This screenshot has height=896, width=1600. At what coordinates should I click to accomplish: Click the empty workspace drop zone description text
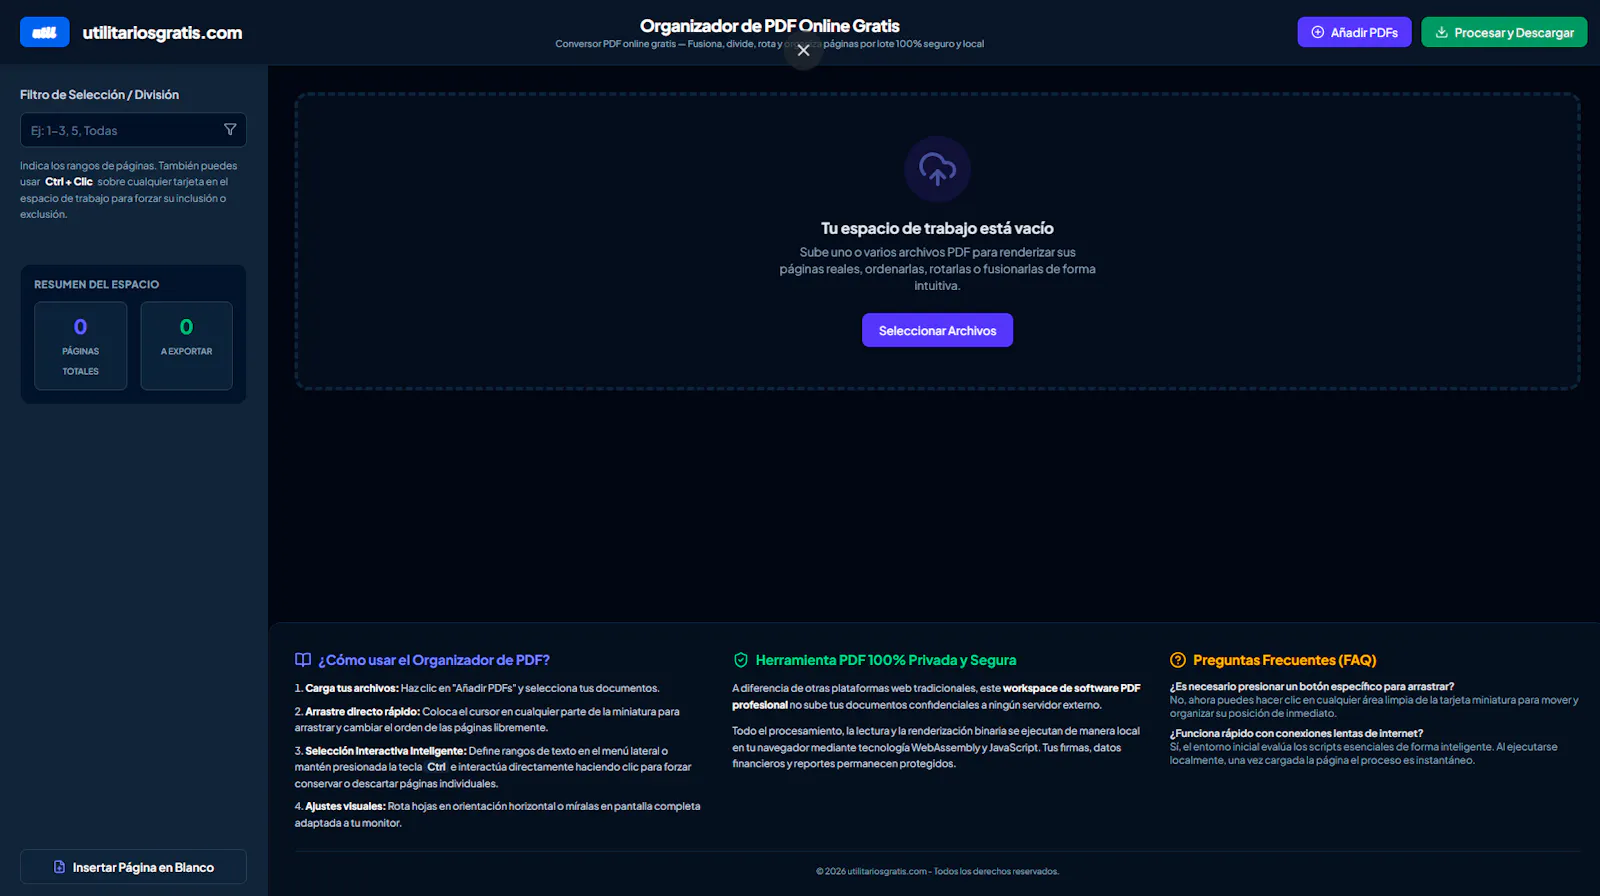coord(937,269)
